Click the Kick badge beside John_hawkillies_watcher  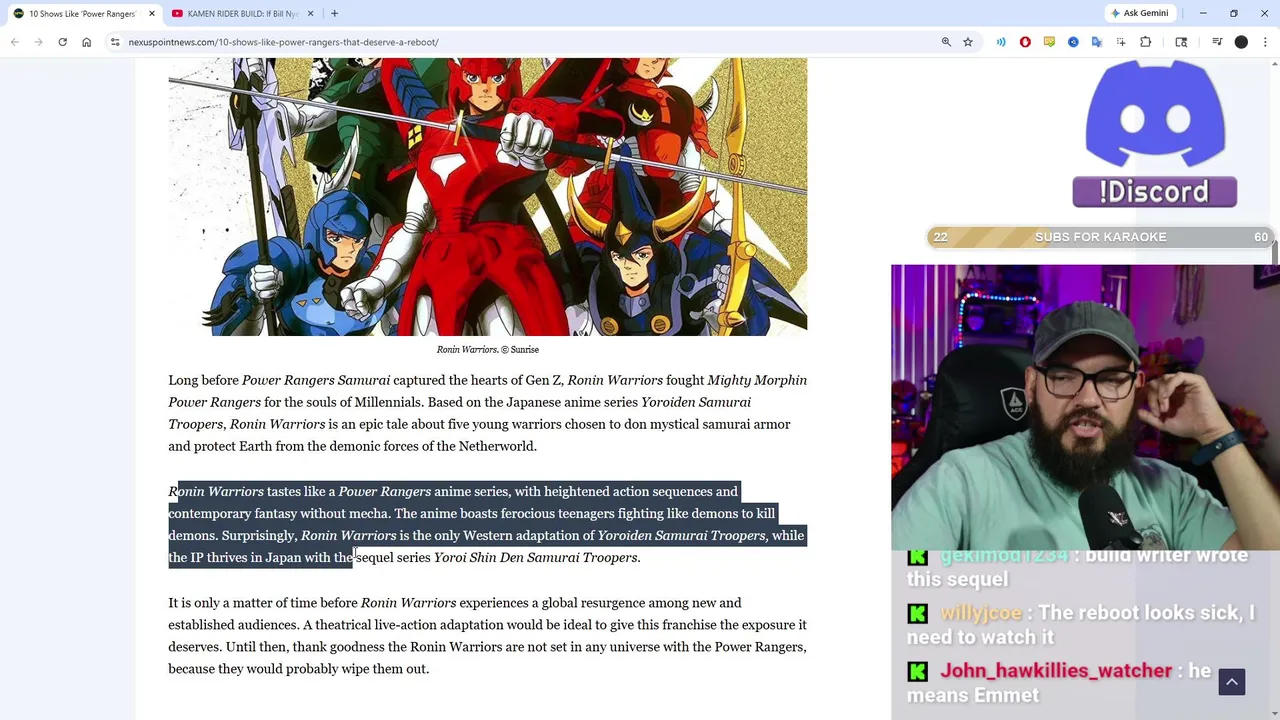(x=918, y=671)
